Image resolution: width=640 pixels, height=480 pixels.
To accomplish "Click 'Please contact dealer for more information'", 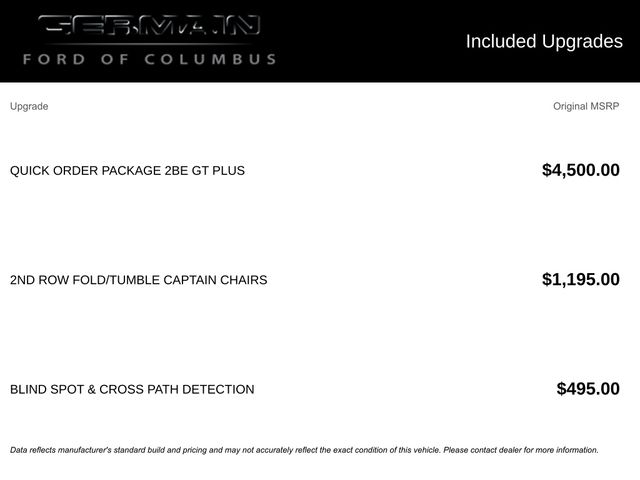I will click(x=521, y=450).
